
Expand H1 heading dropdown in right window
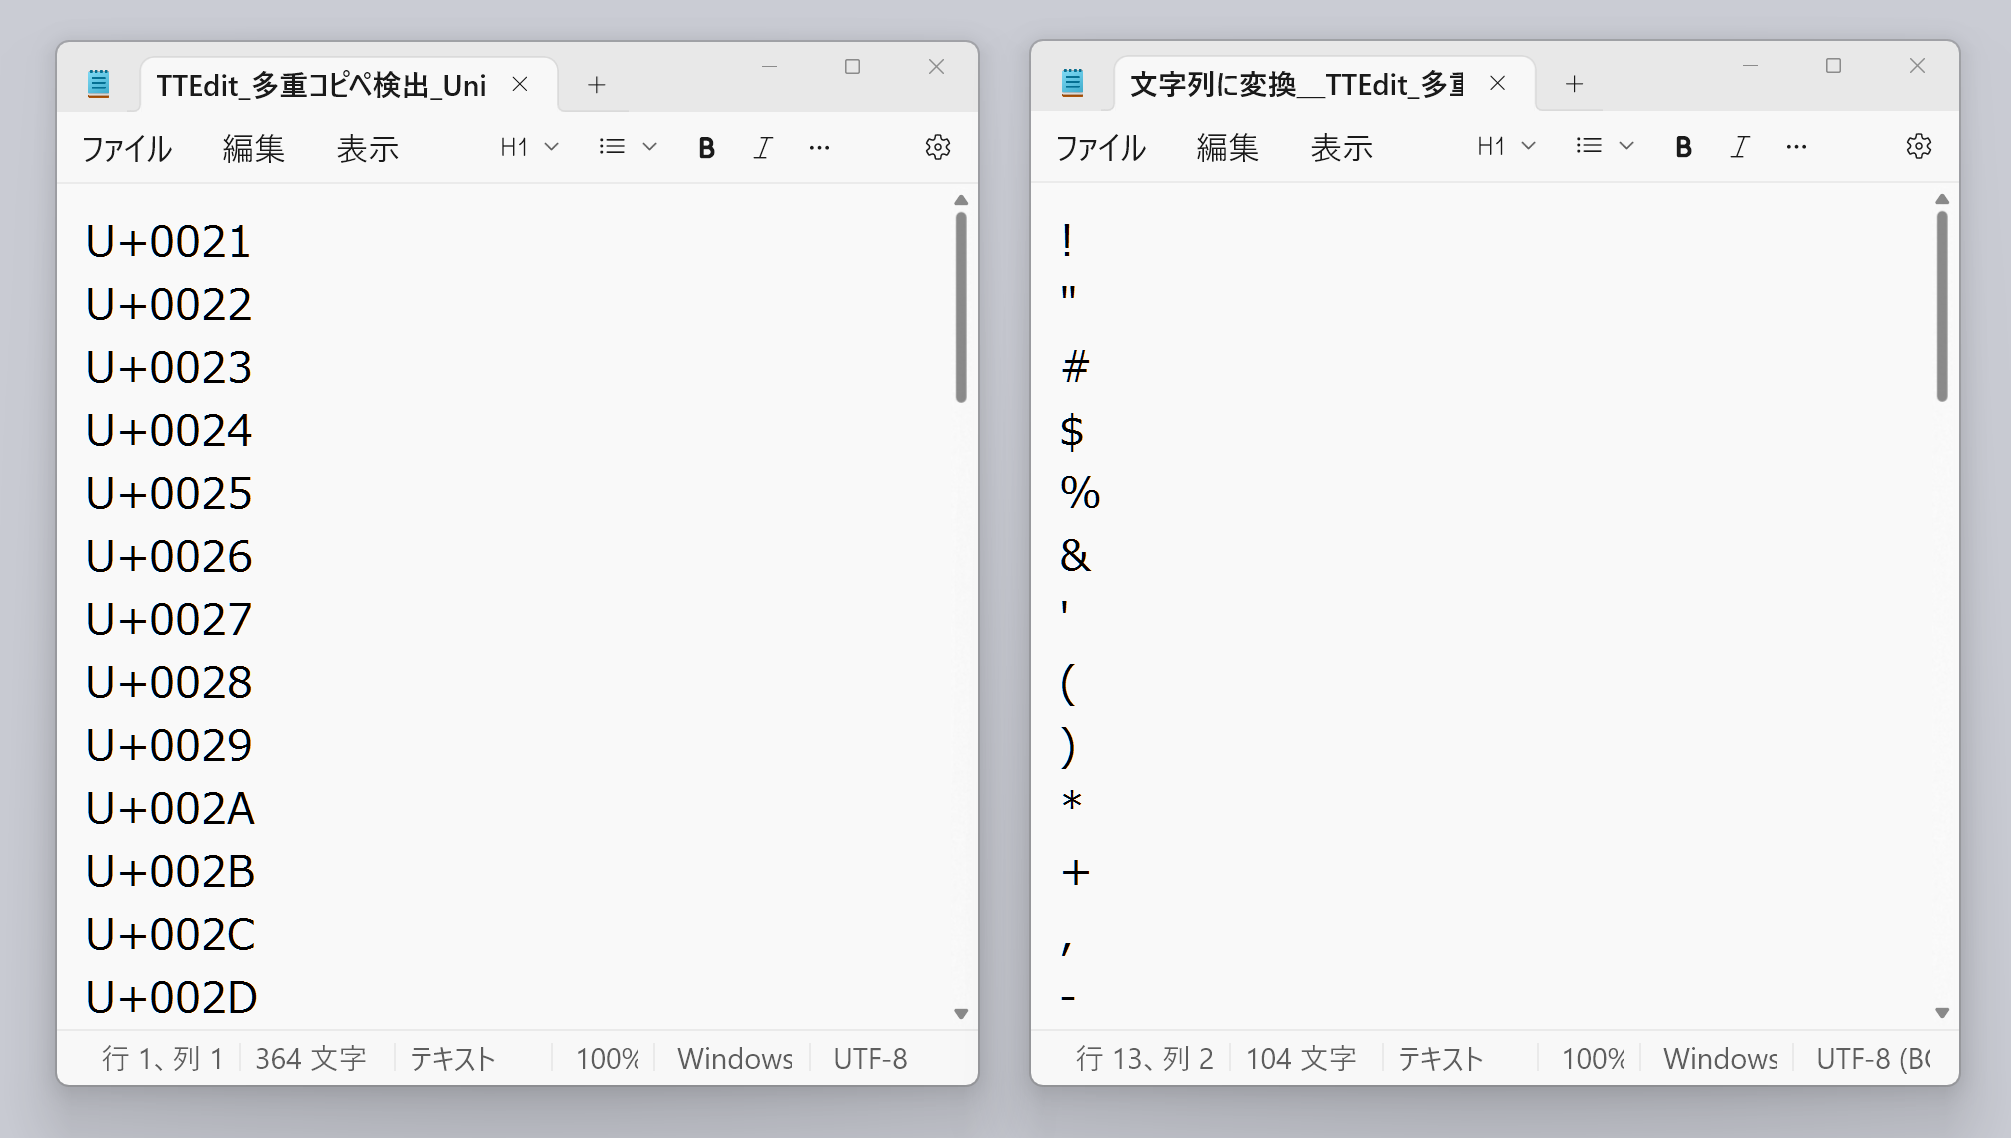[x=1506, y=147]
